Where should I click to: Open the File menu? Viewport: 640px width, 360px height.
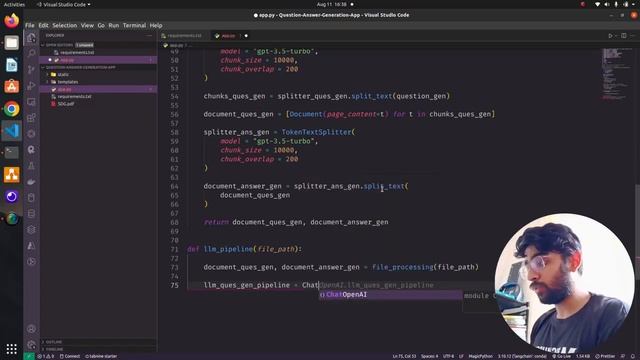30,25
